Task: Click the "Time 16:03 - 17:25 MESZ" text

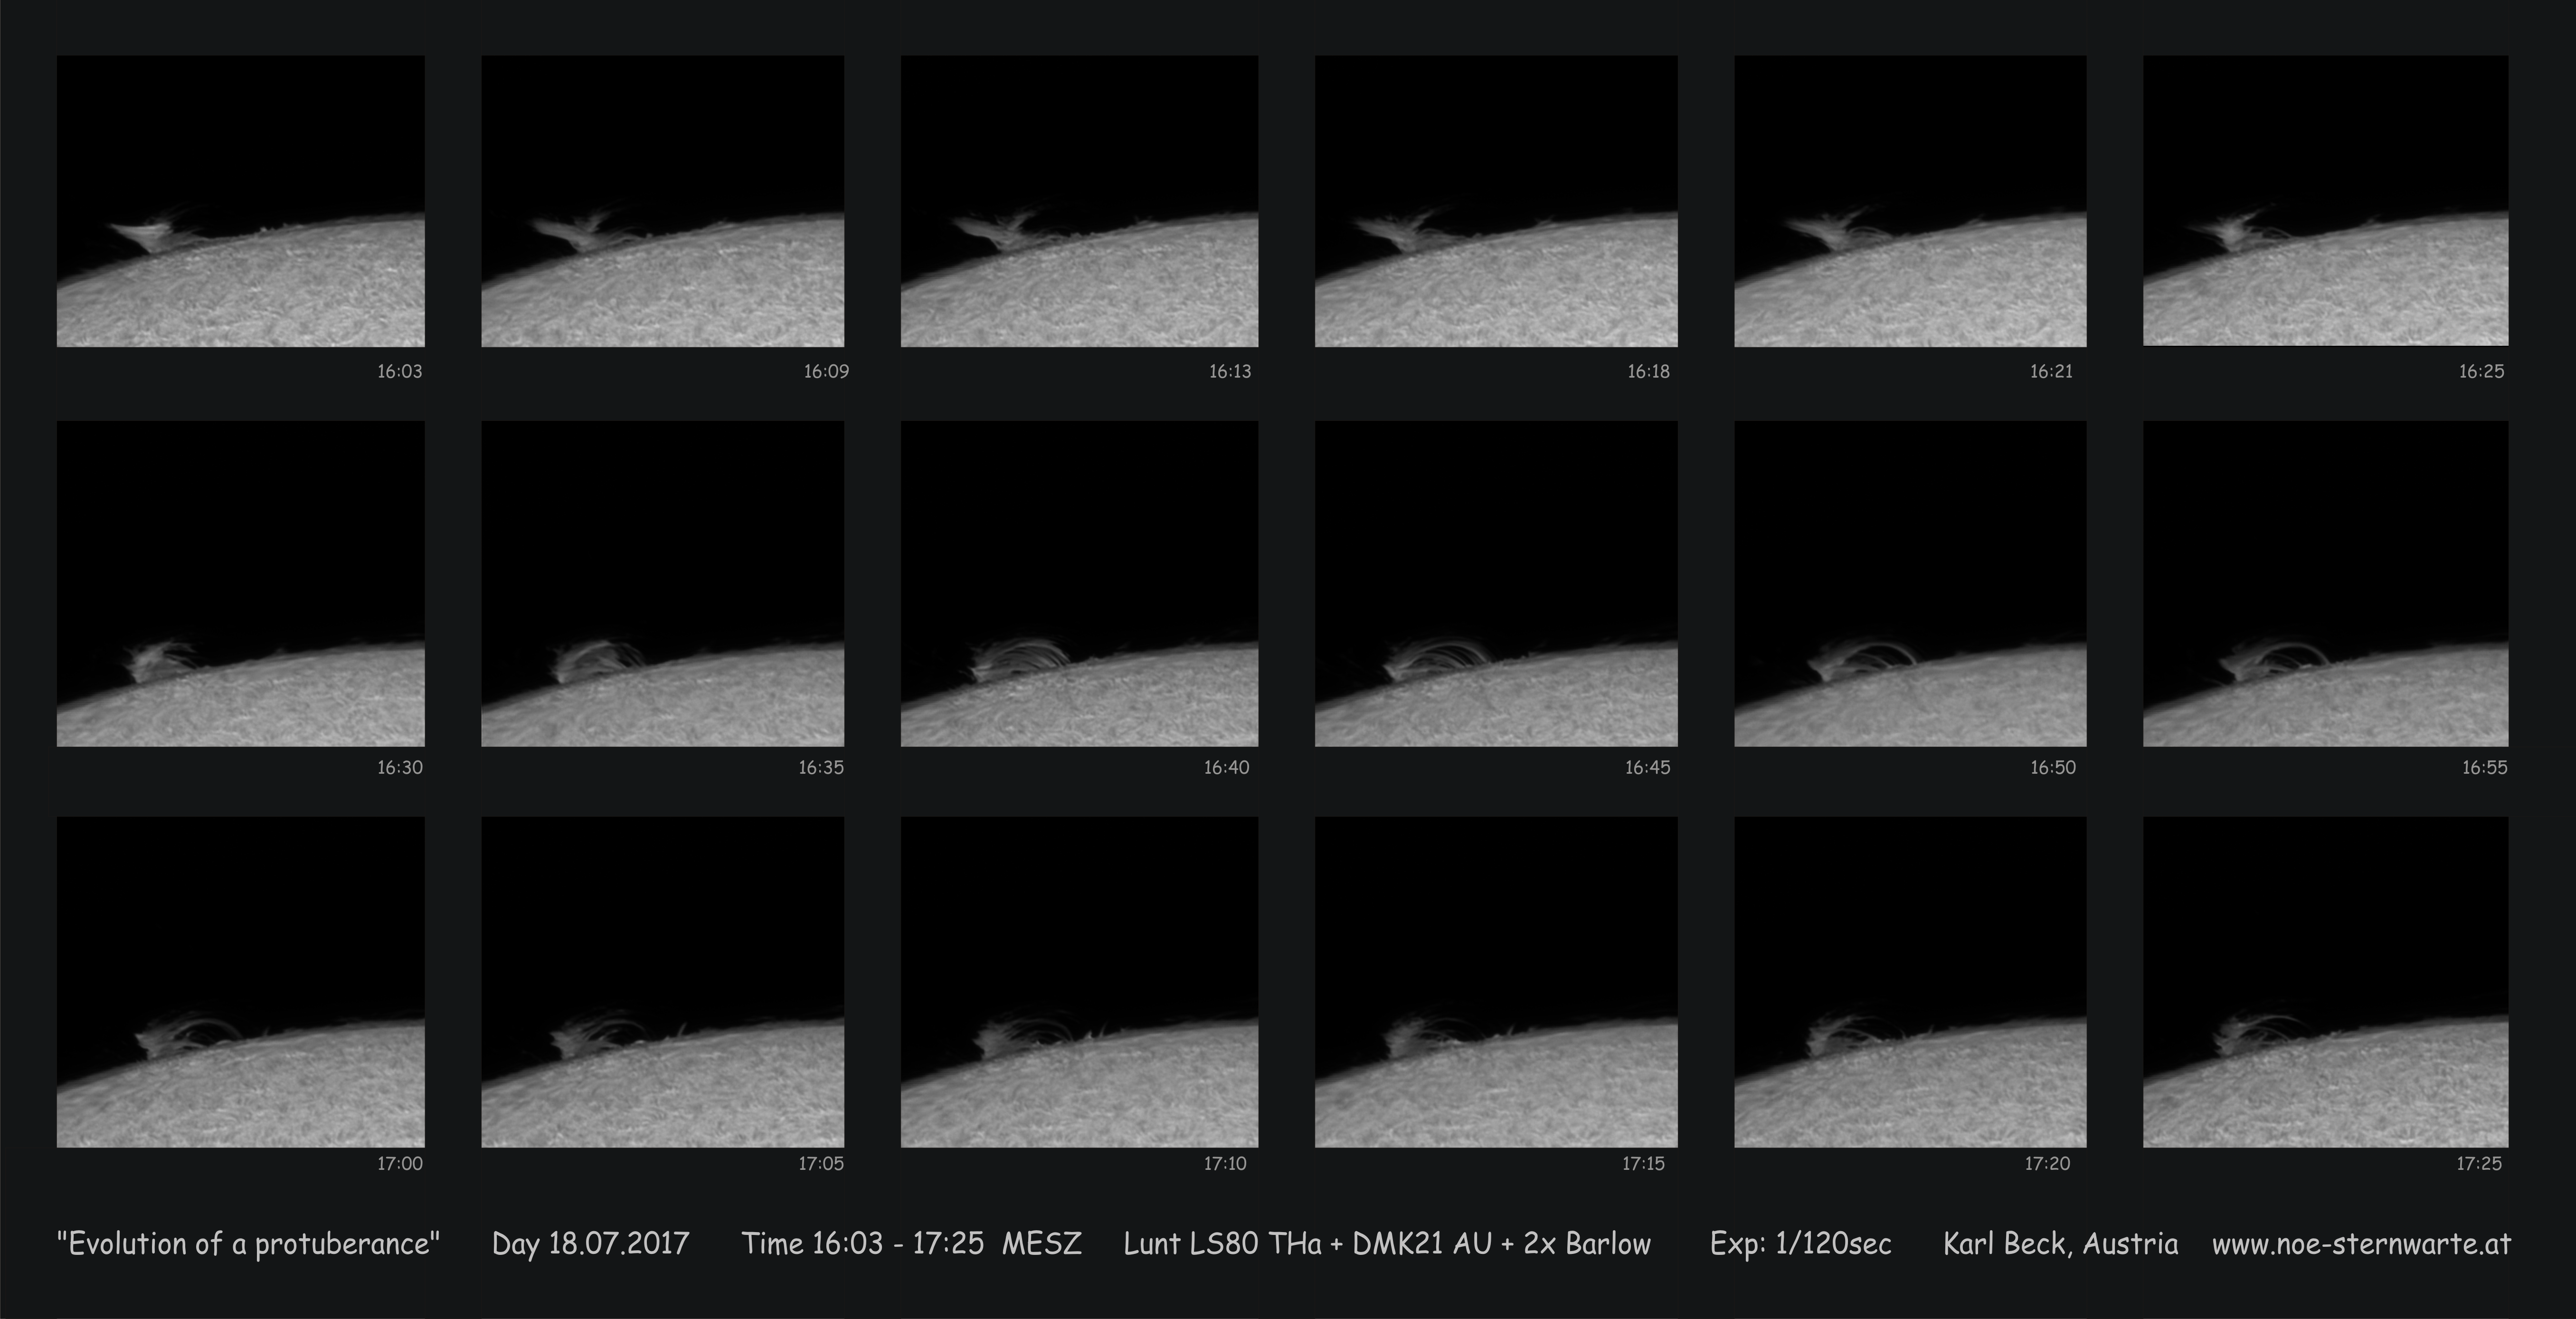Action: 911,1243
